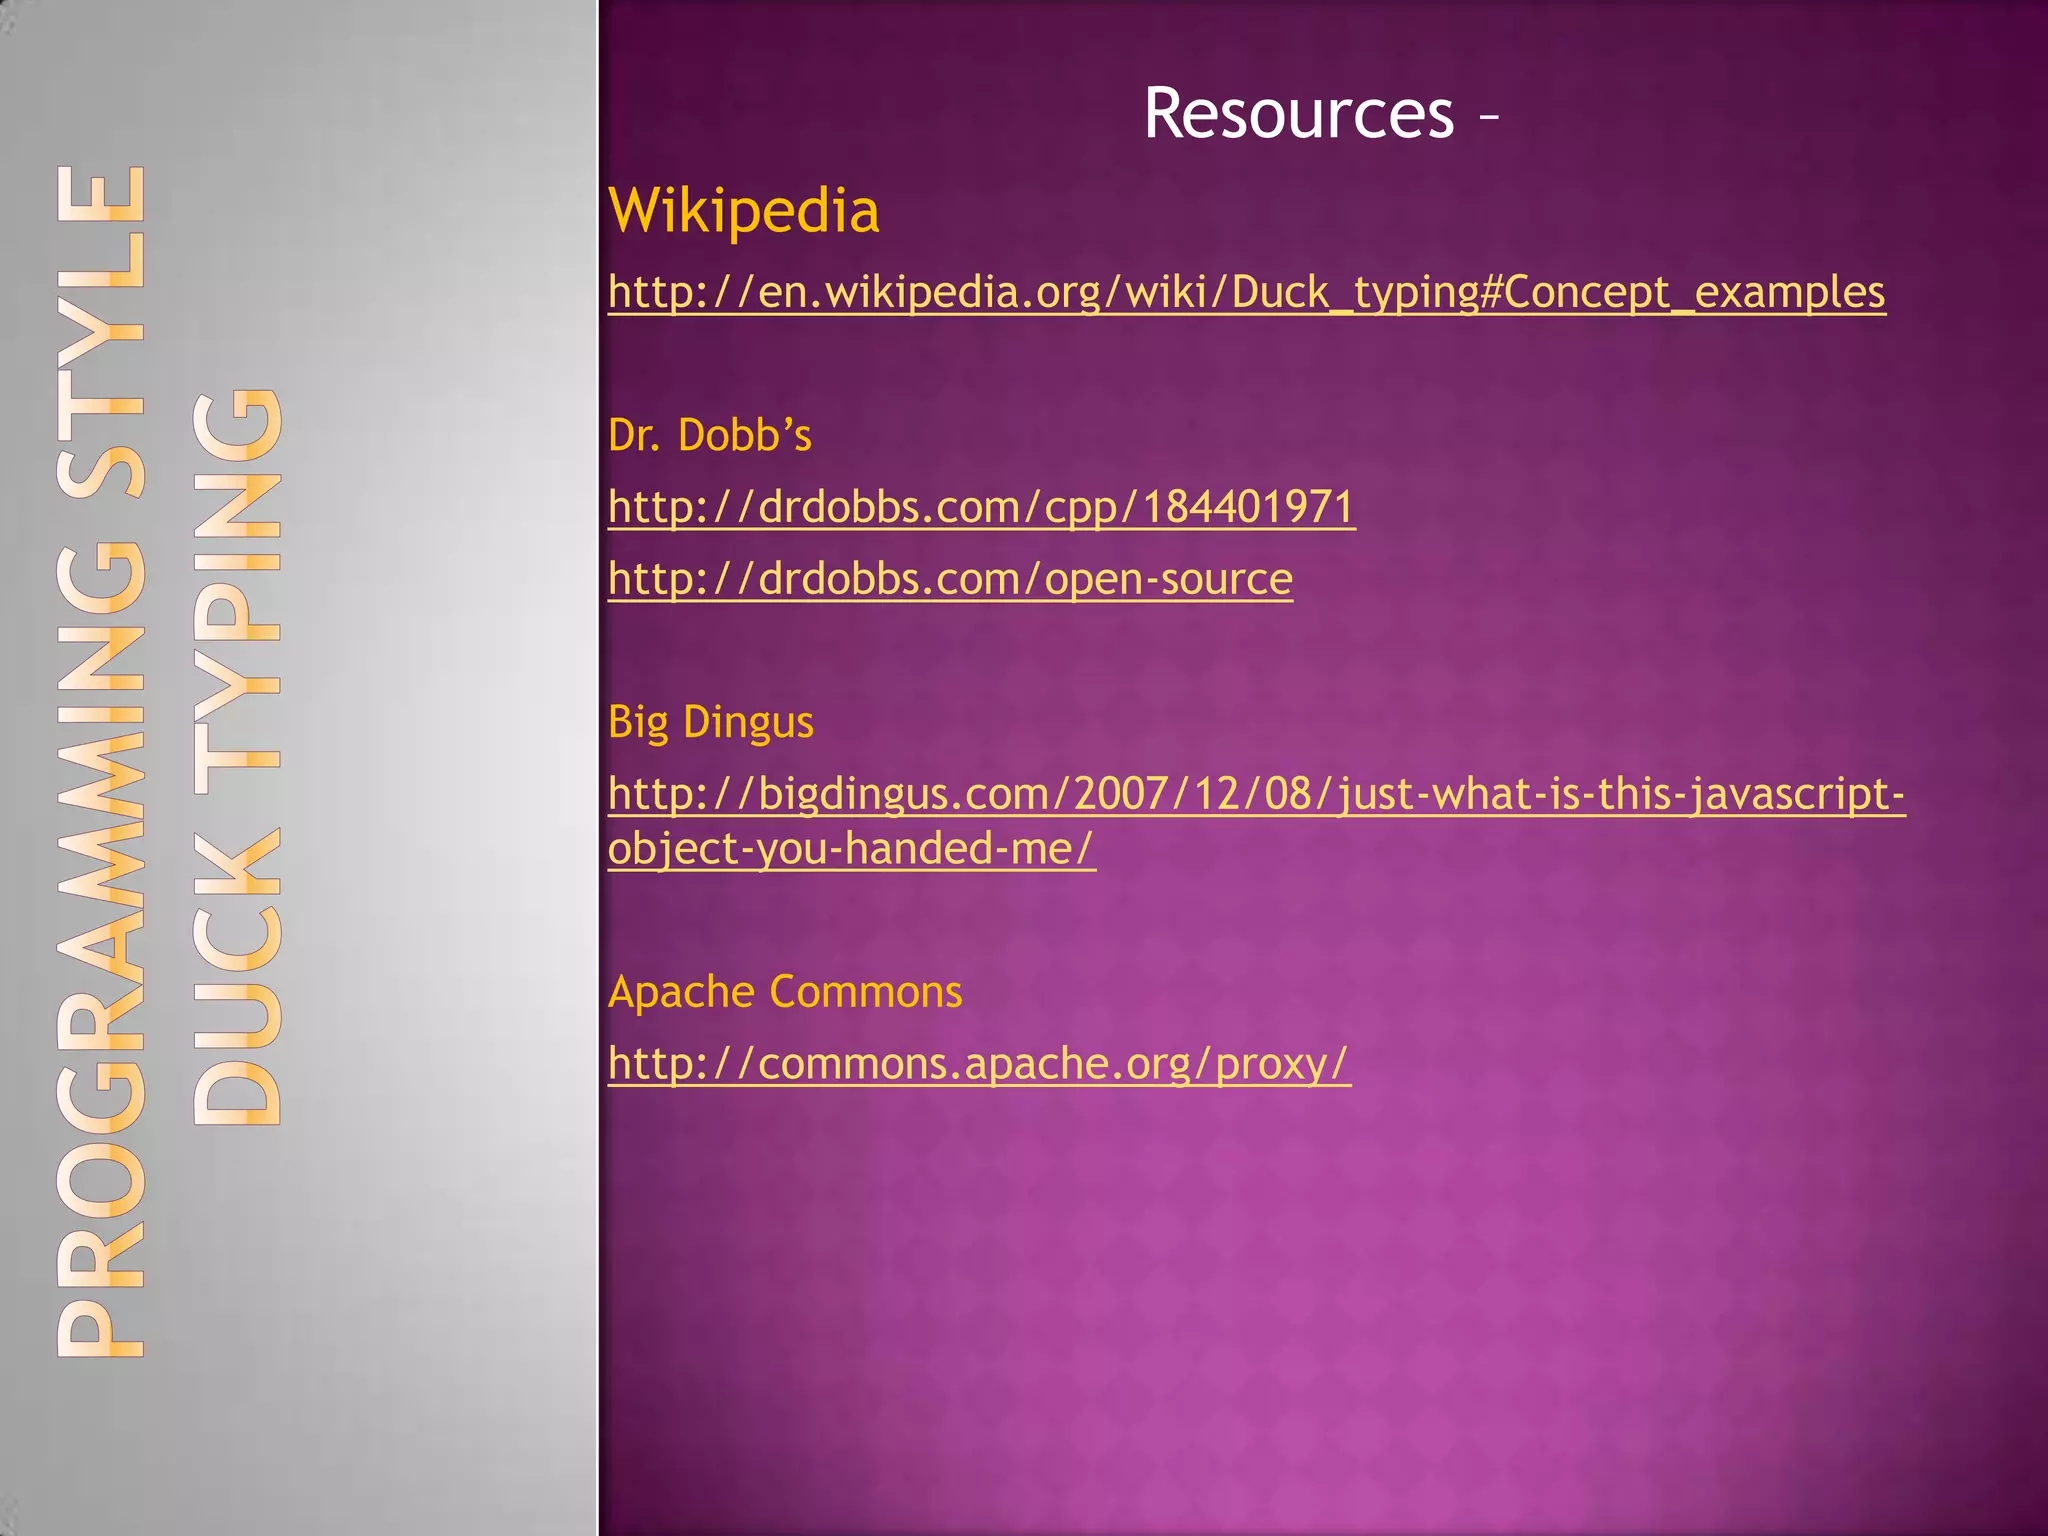Follow the drdobbs.com/open-source link

(x=950, y=579)
